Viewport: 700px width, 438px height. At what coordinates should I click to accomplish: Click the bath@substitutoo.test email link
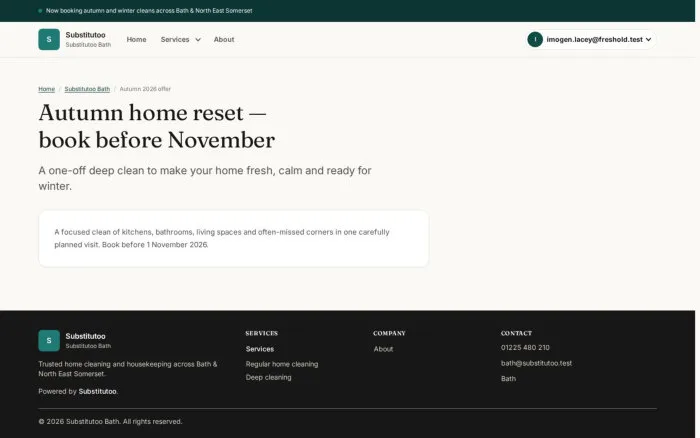point(536,363)
